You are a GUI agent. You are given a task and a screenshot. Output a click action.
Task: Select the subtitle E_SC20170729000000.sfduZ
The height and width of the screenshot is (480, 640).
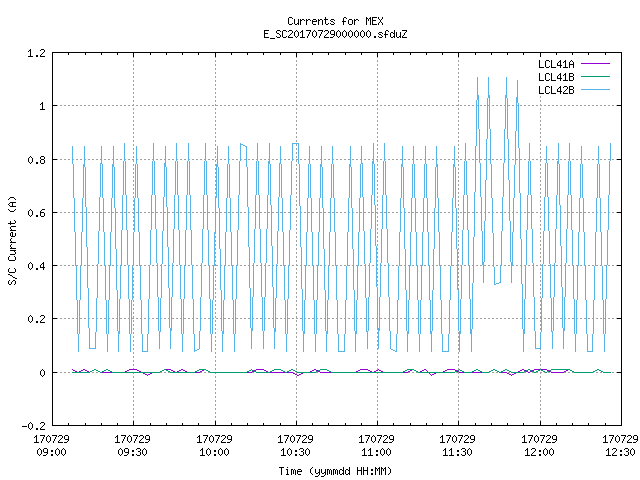coord(335,34)
